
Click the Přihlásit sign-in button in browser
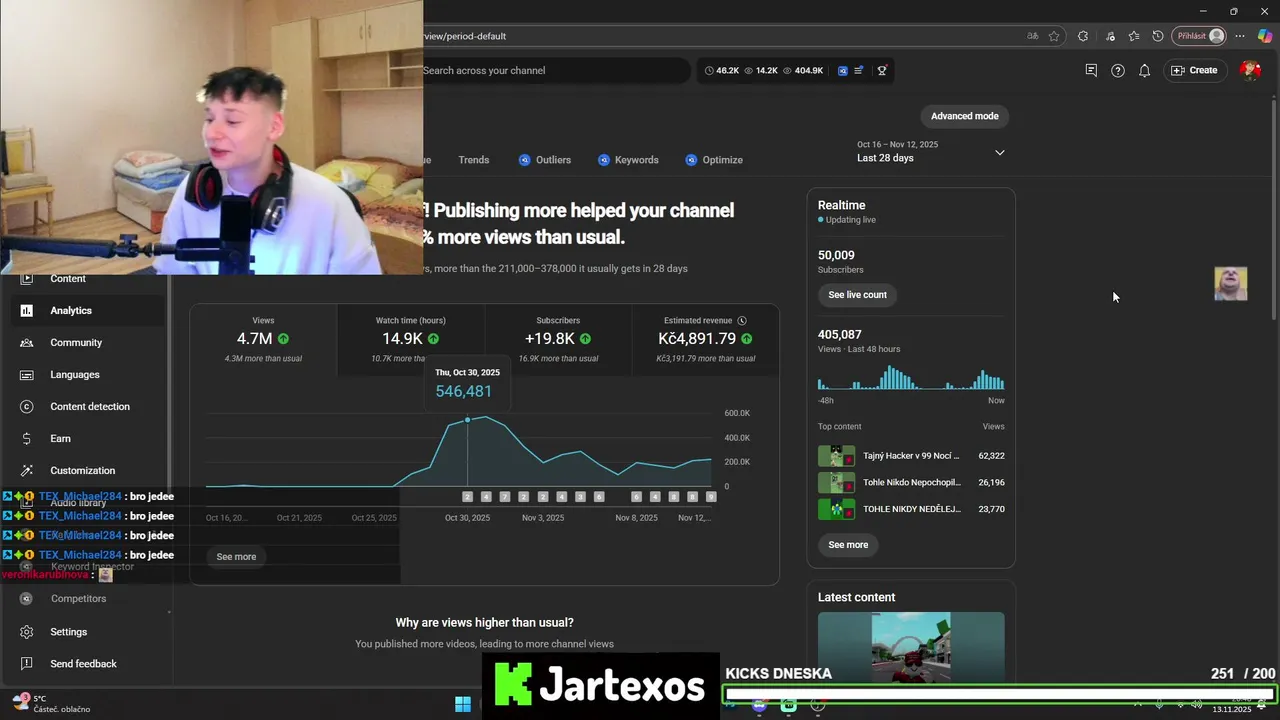[x=1199, y=36]
